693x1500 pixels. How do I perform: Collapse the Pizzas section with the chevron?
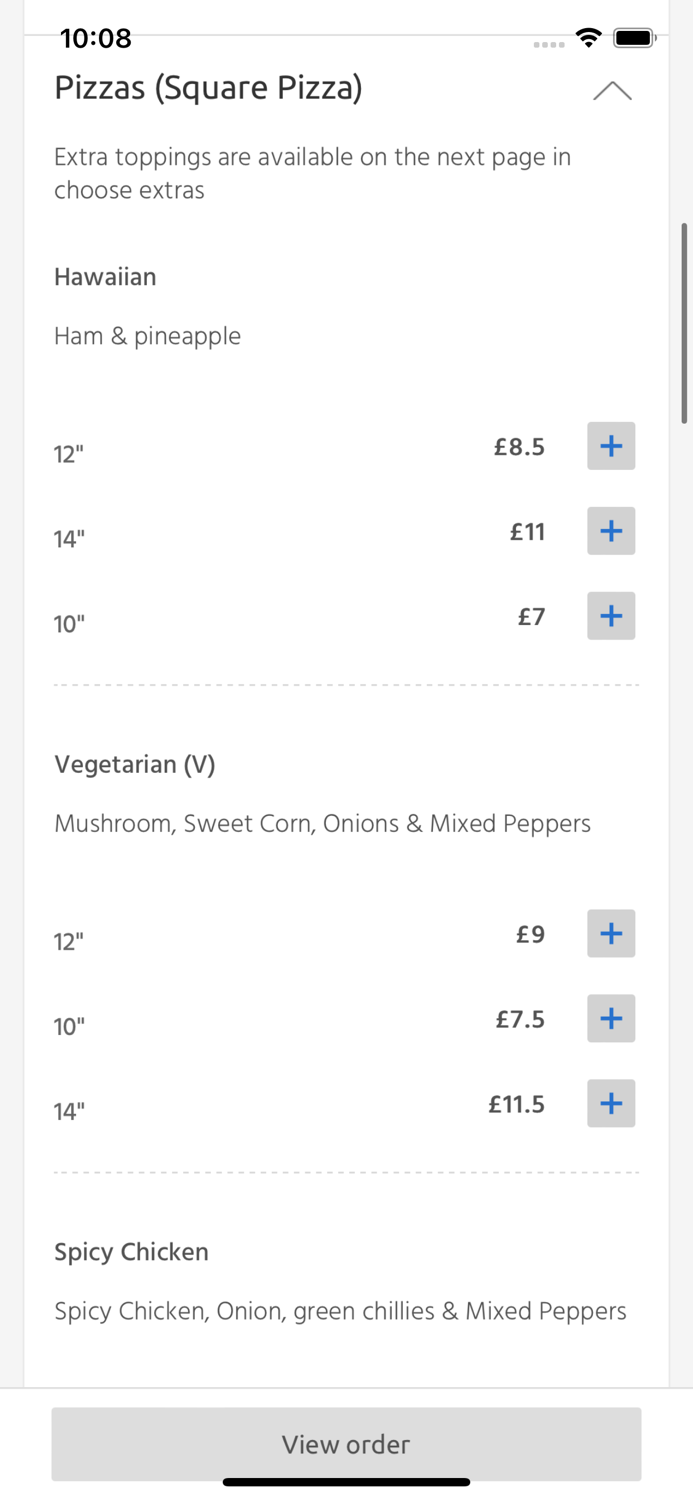612,91
